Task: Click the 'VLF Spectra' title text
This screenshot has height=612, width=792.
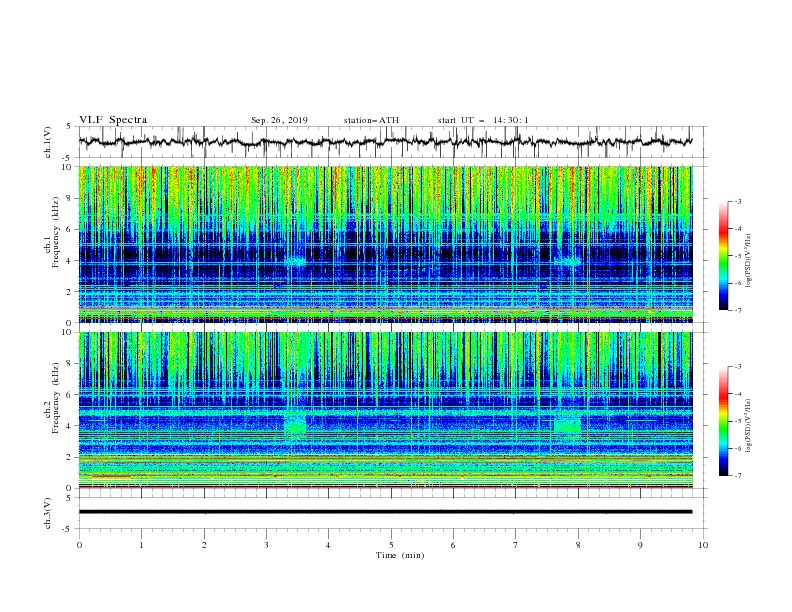Action: [113, 120]
